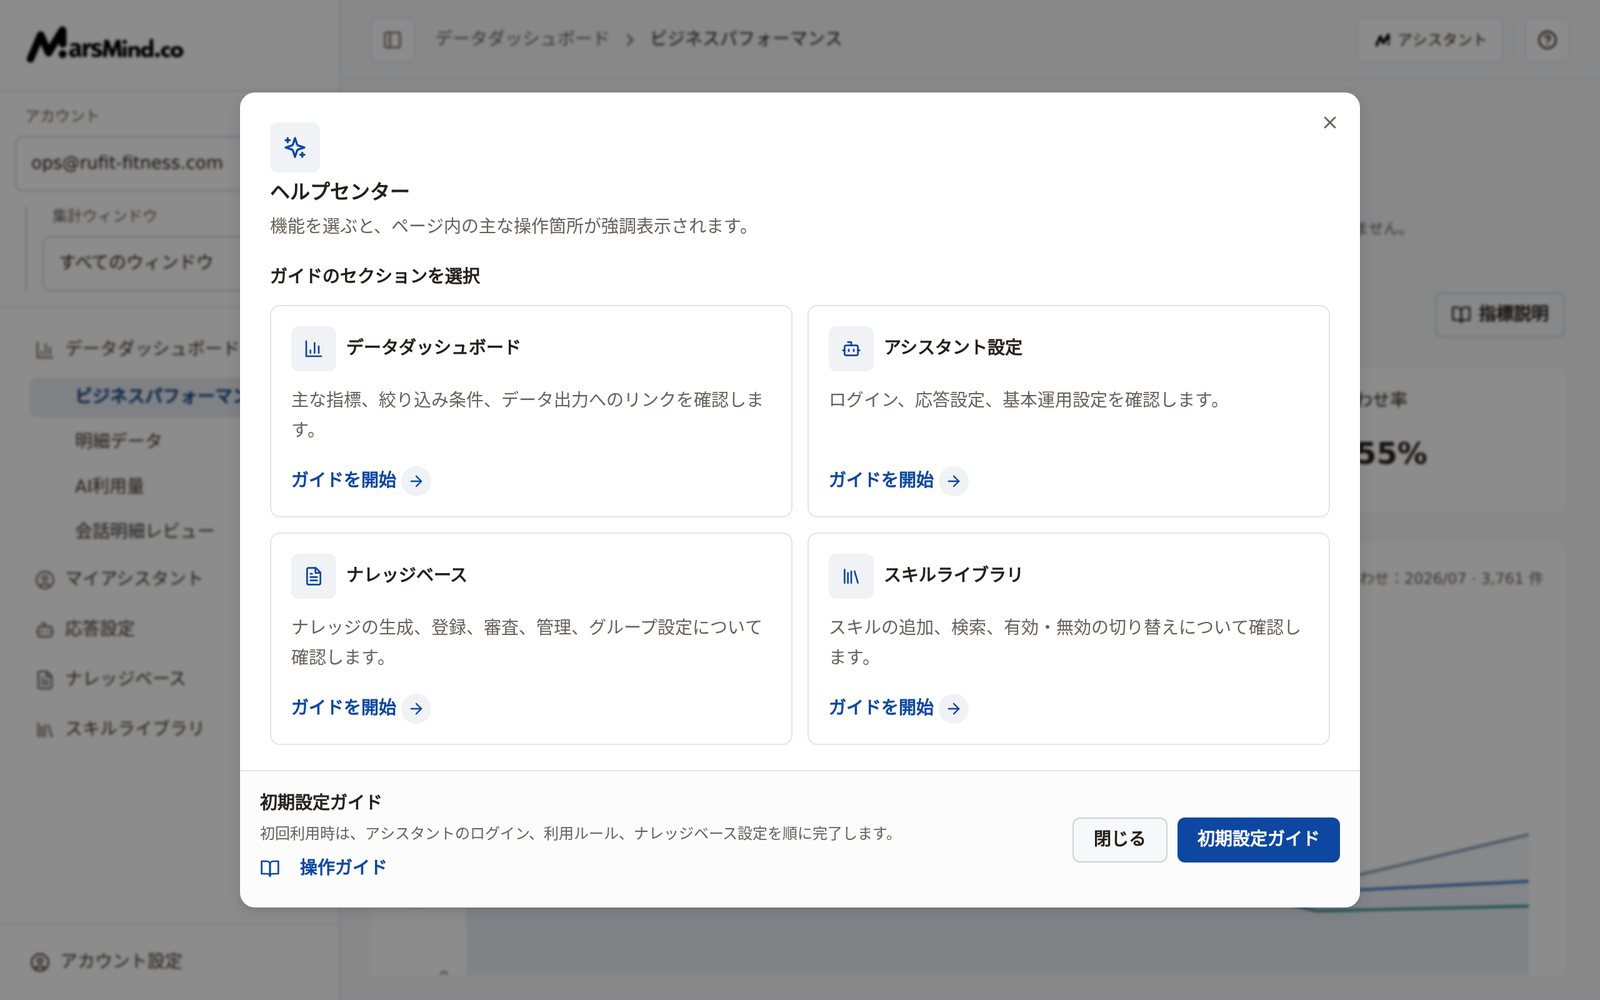The width and height of the screenshot is (1600, 1000).
Task: Open the 操作ガイド link
Action: tap(343, 868)
